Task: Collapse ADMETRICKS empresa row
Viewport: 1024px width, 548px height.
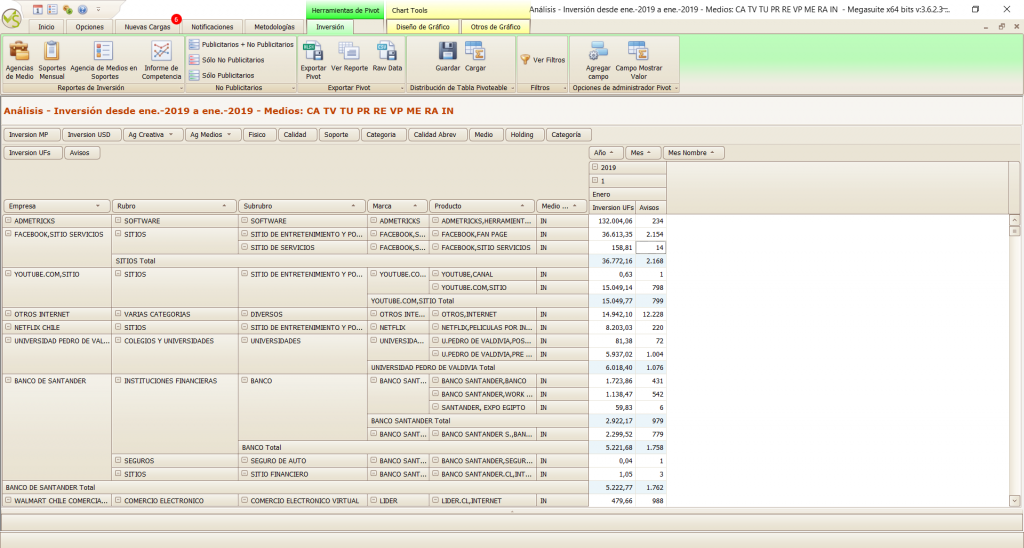Action: (8, 221)
